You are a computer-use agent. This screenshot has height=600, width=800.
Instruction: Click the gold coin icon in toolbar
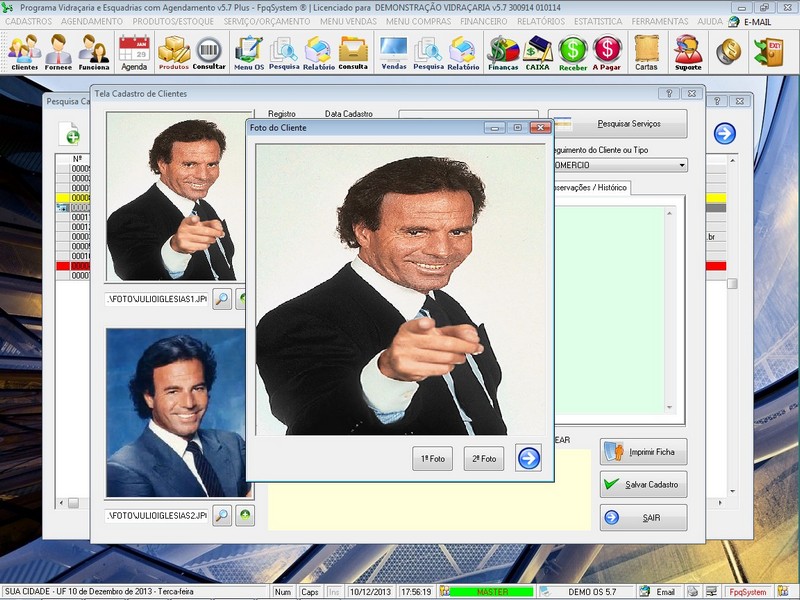point(728,51)
